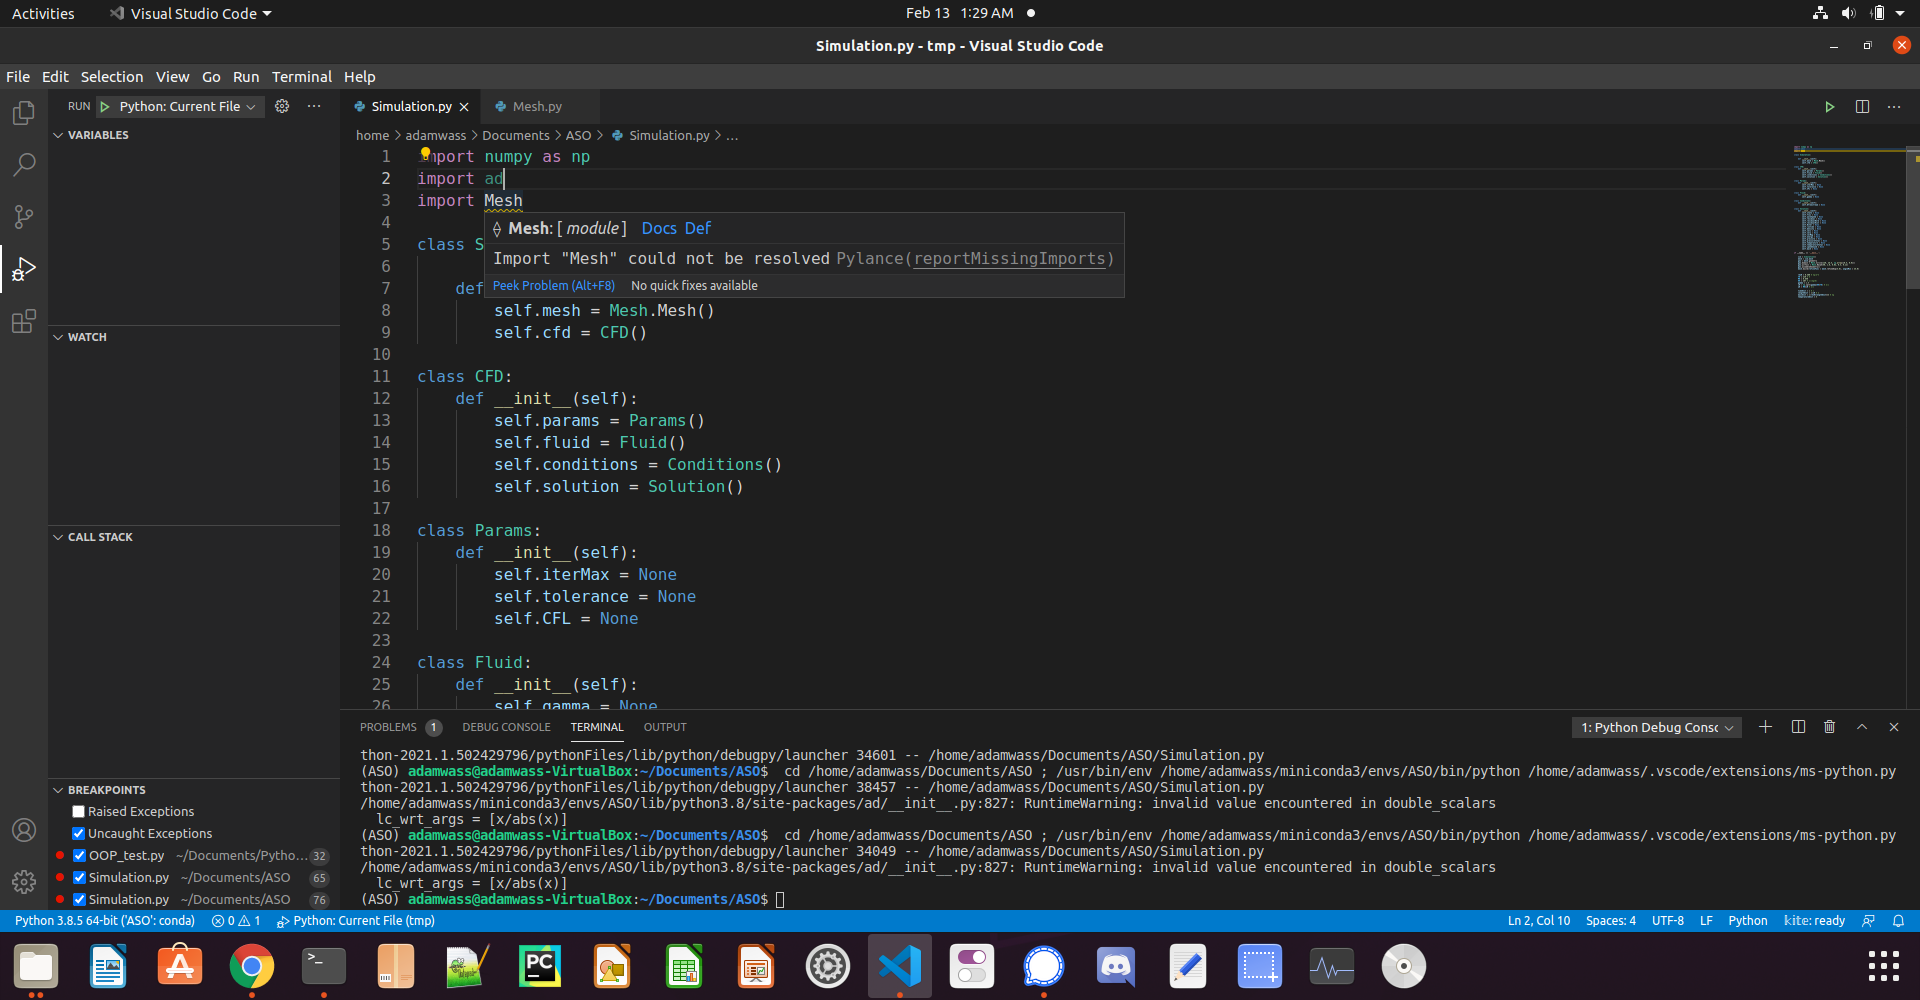Enable the Raised Exceptions checkbox
This screenshot has height=1000, width=1920.
pos(78,812)
